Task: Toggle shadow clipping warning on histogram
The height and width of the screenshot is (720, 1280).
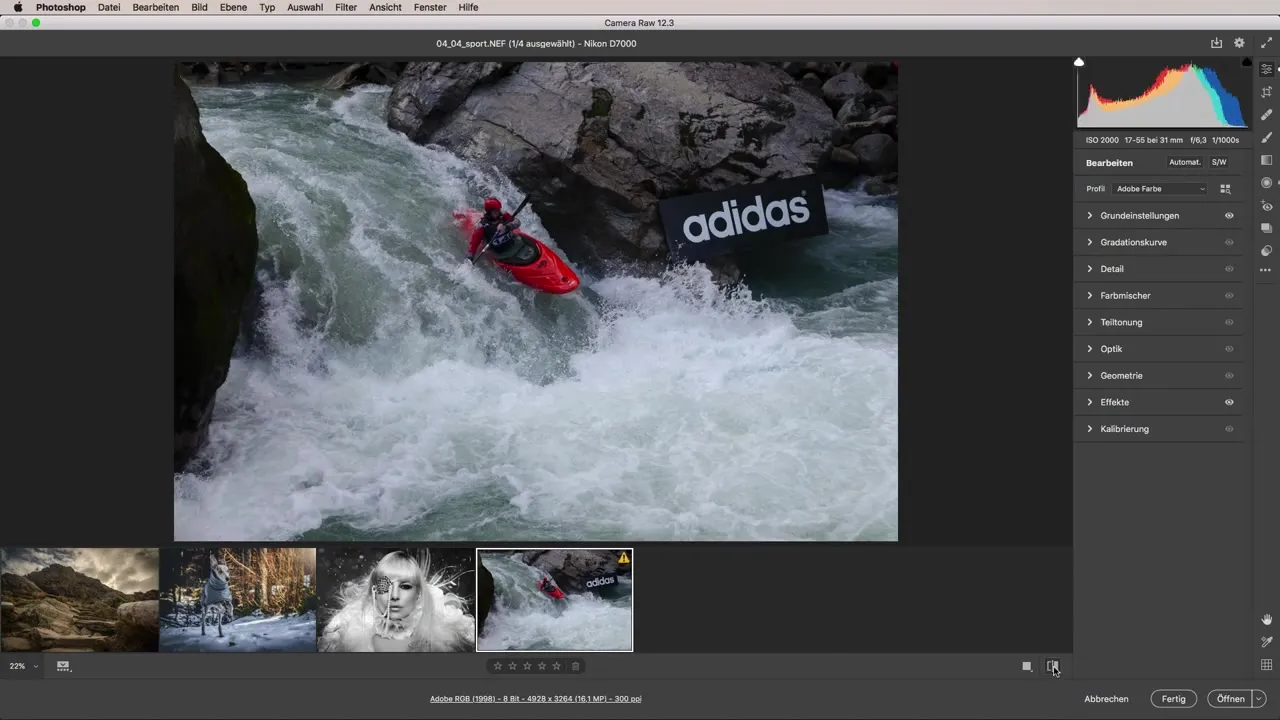Action: pos(1079,62)
